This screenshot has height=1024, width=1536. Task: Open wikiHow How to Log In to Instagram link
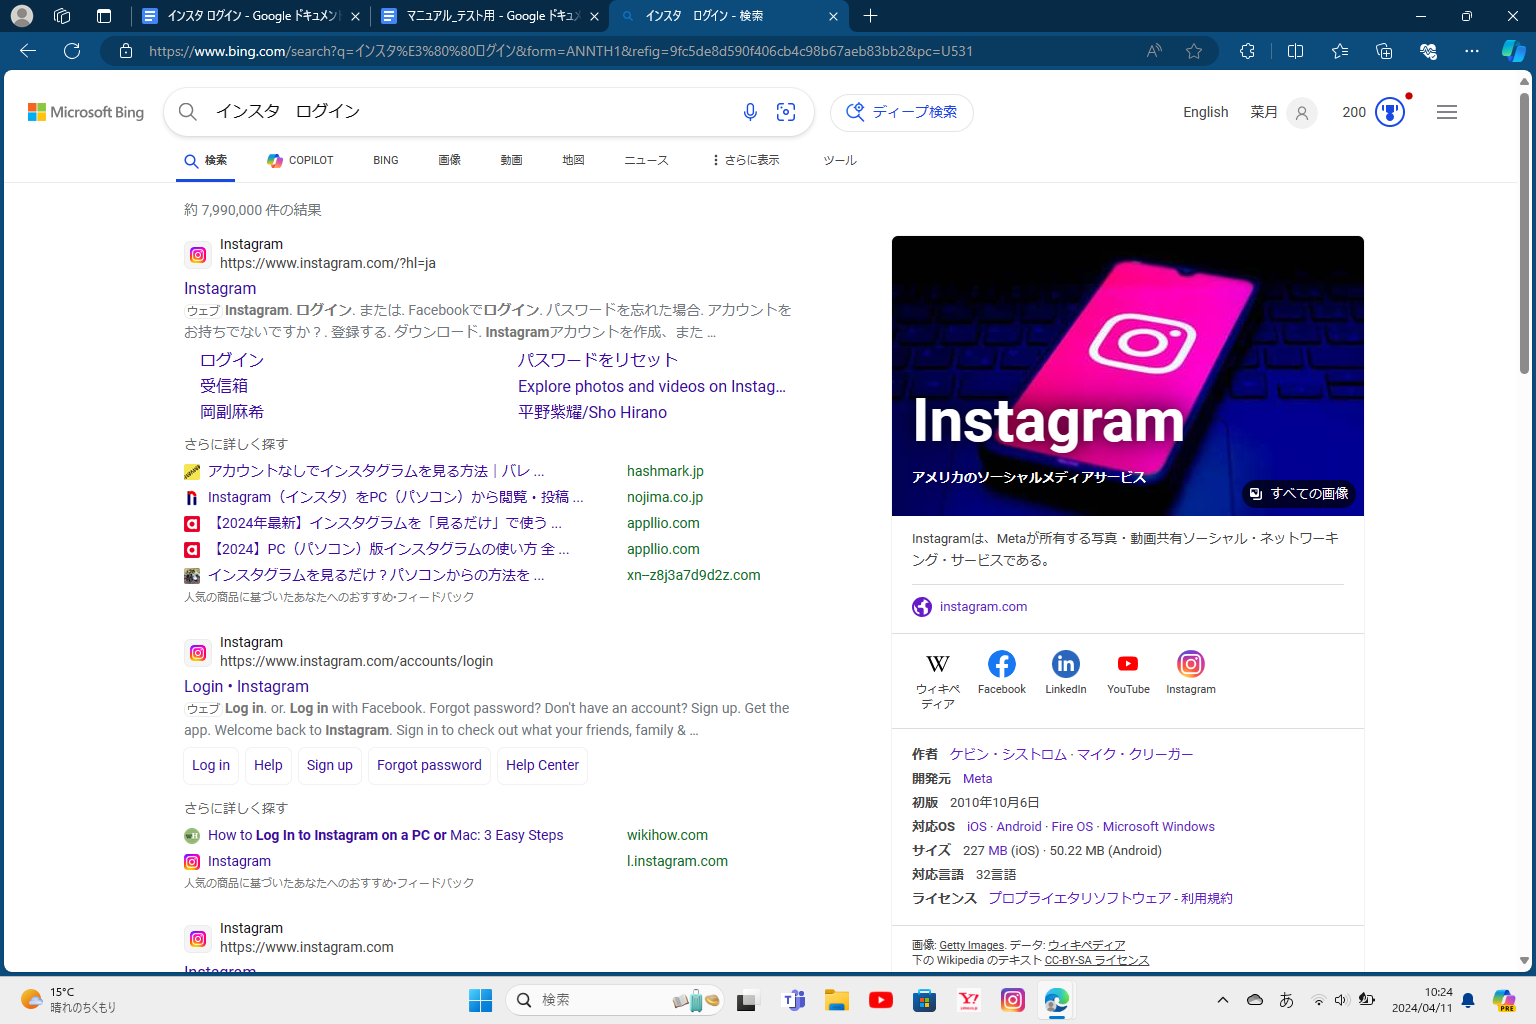(386, 835)
